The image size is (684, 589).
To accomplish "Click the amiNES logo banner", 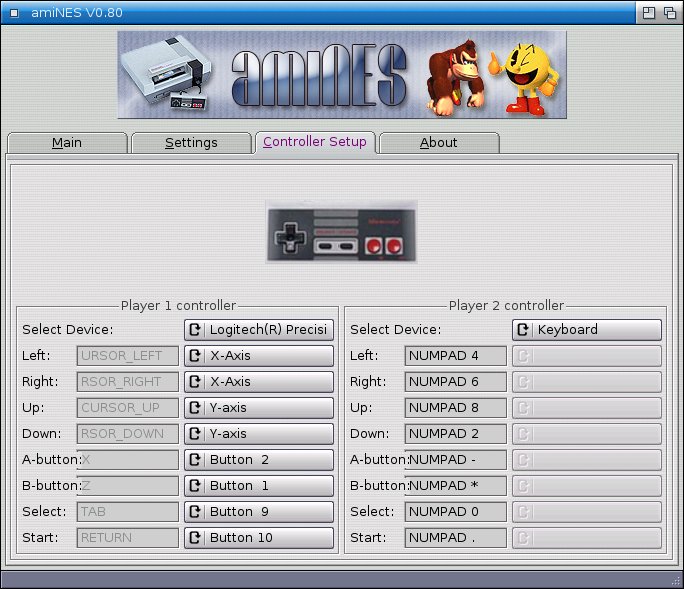I will tap(342, 75).
